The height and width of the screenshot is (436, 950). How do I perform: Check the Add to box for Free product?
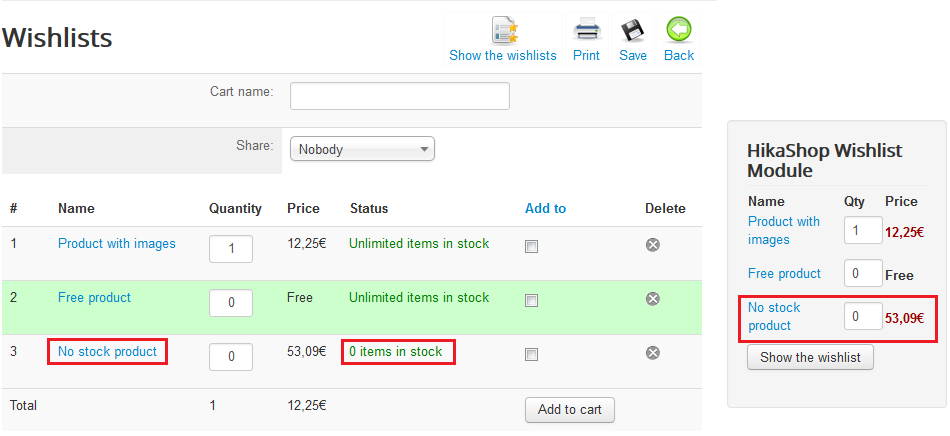click(x=531, y=300)
